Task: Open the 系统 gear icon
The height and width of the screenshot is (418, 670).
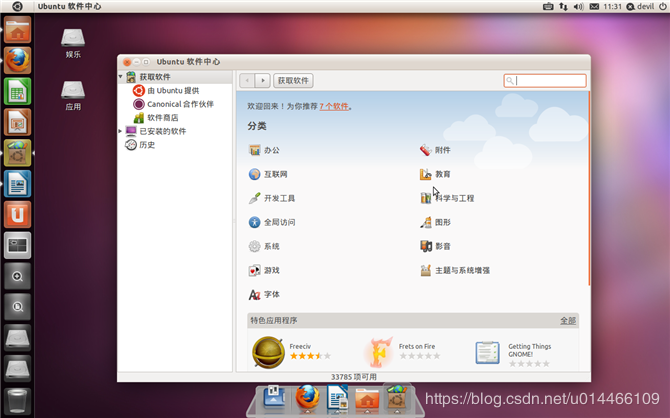Action: point(255,246)
